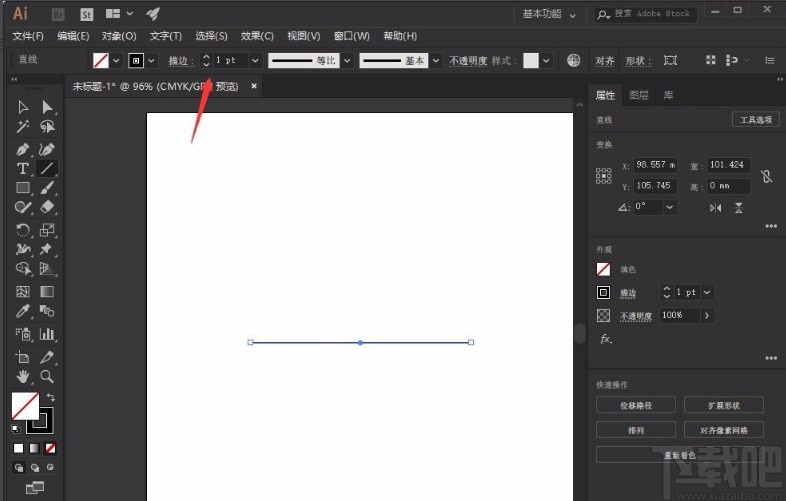
Task: Toggle constrain width and height proportions
Action: 766,176
